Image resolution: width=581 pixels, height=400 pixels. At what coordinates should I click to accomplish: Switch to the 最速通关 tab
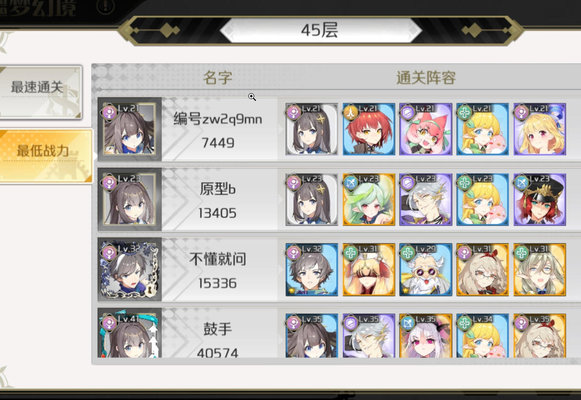40,92
